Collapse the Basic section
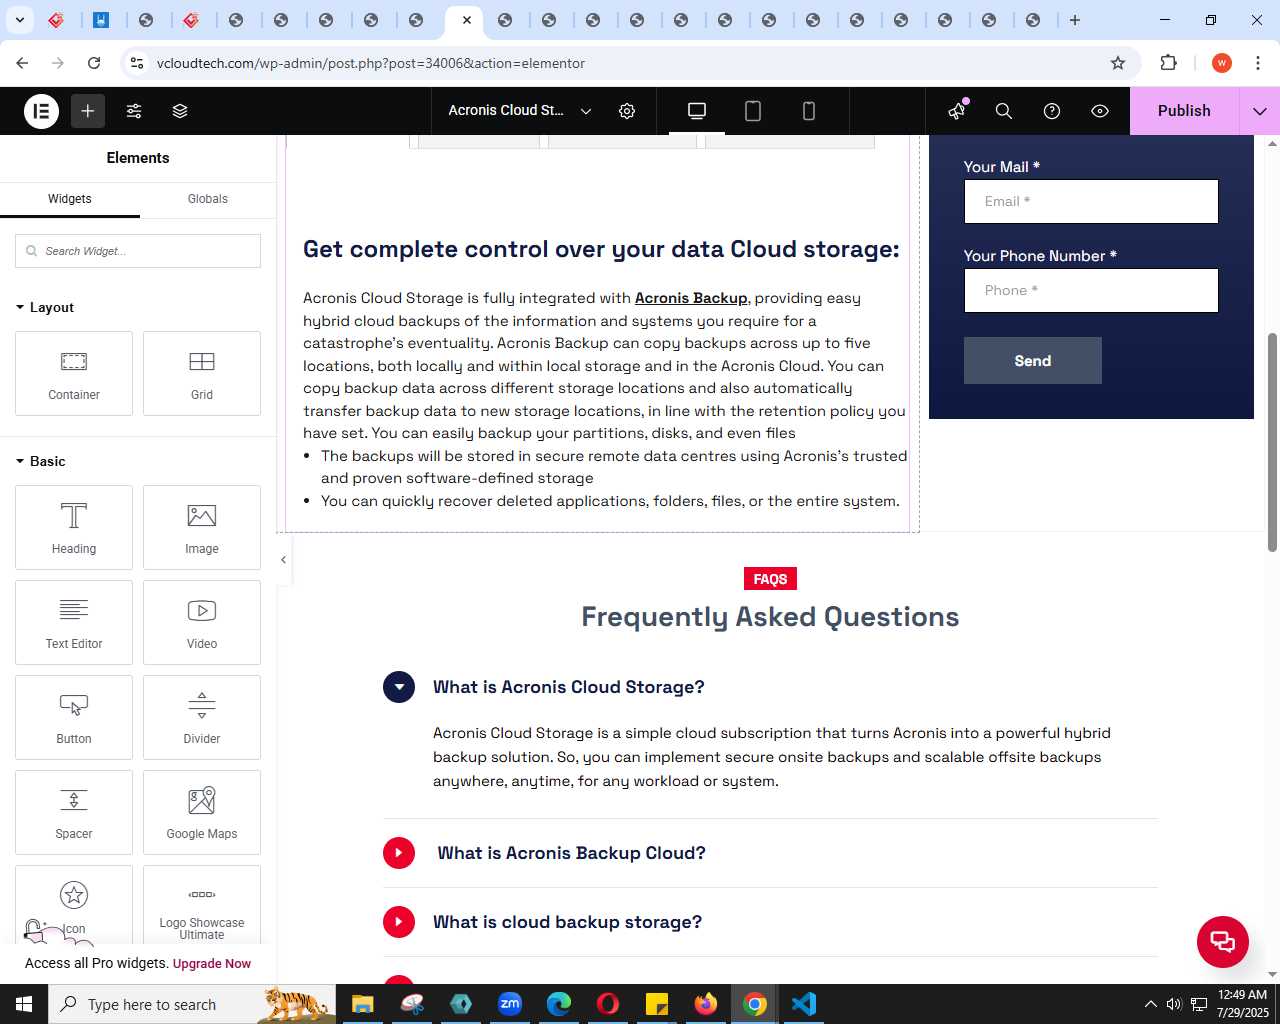The height and width of the screenshot is (1024, 1280). pos(41,461)
